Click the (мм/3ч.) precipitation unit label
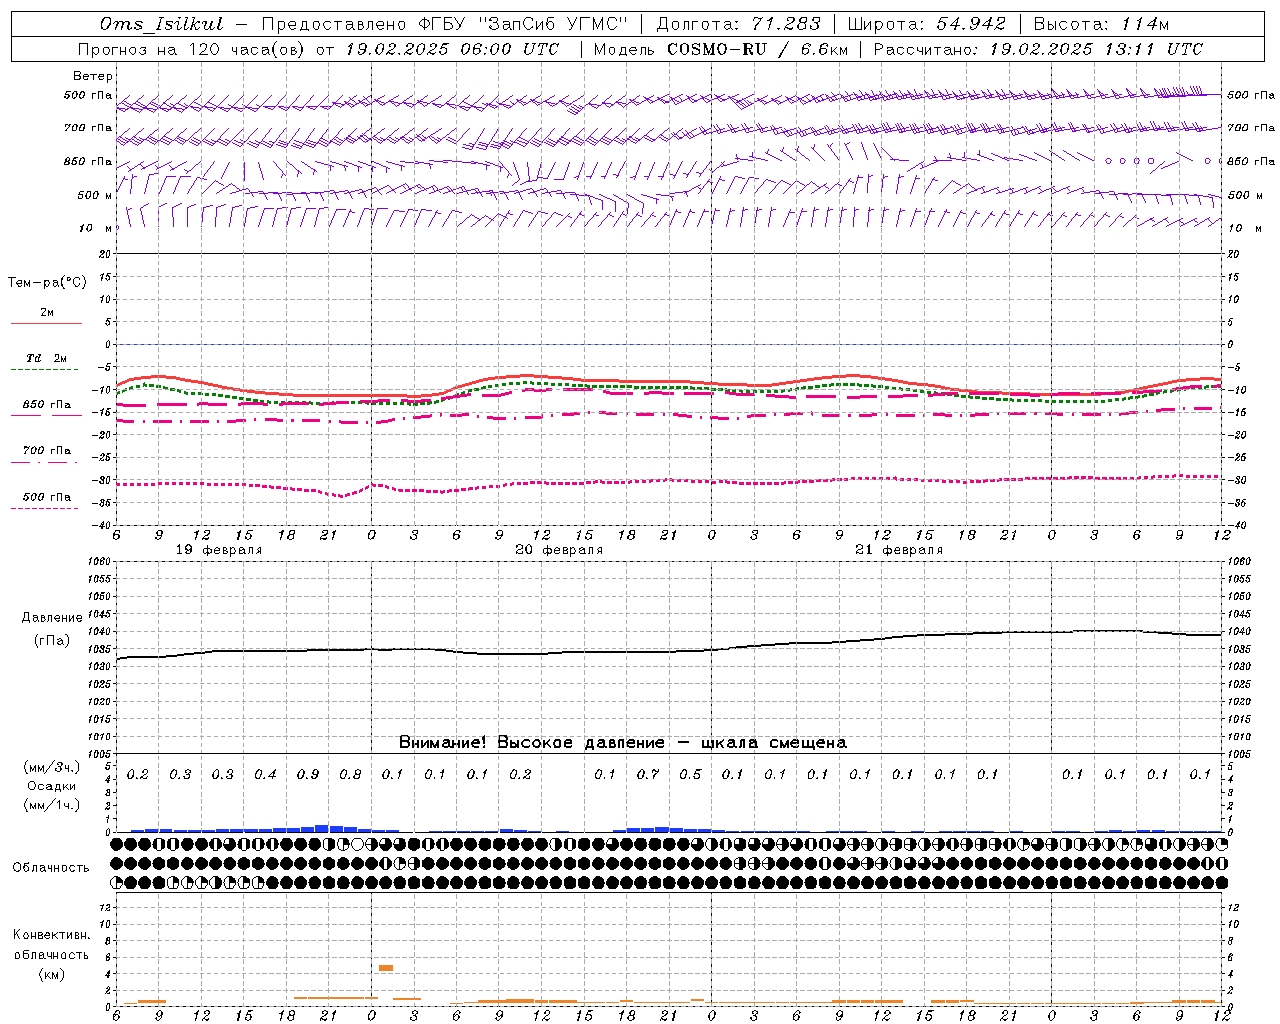Image resolution: width=1280 pixels, height=1024 pixels. click(52, 767)
